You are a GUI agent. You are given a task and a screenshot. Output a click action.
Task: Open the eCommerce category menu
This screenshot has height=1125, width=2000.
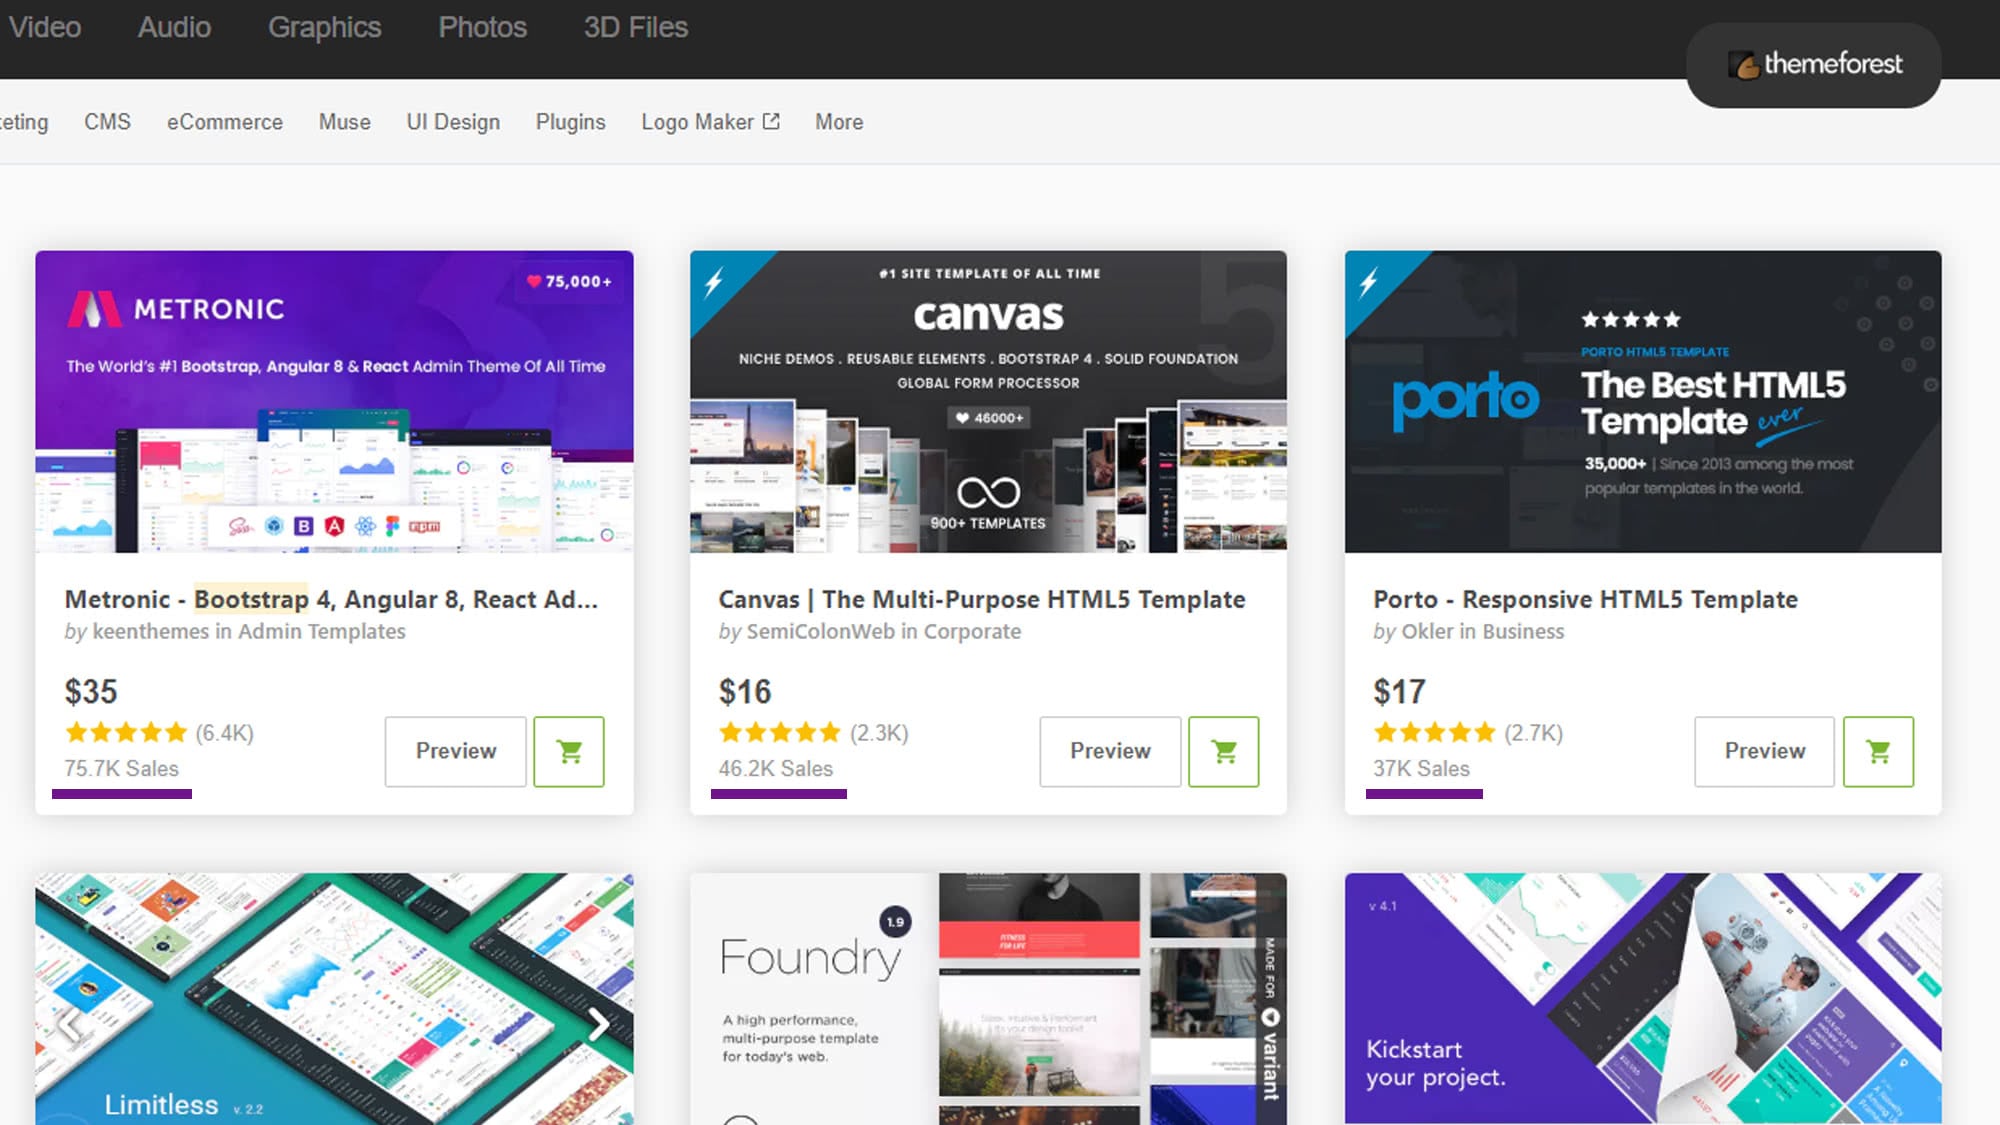[224, 122]
